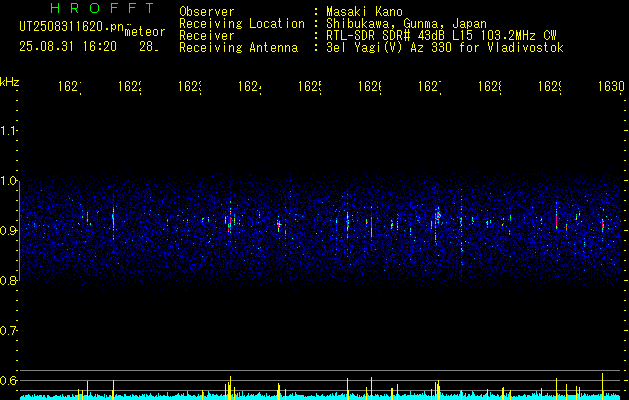Click the 1622 time axis marker
629x400 pixels.
[x=130, y=87]
